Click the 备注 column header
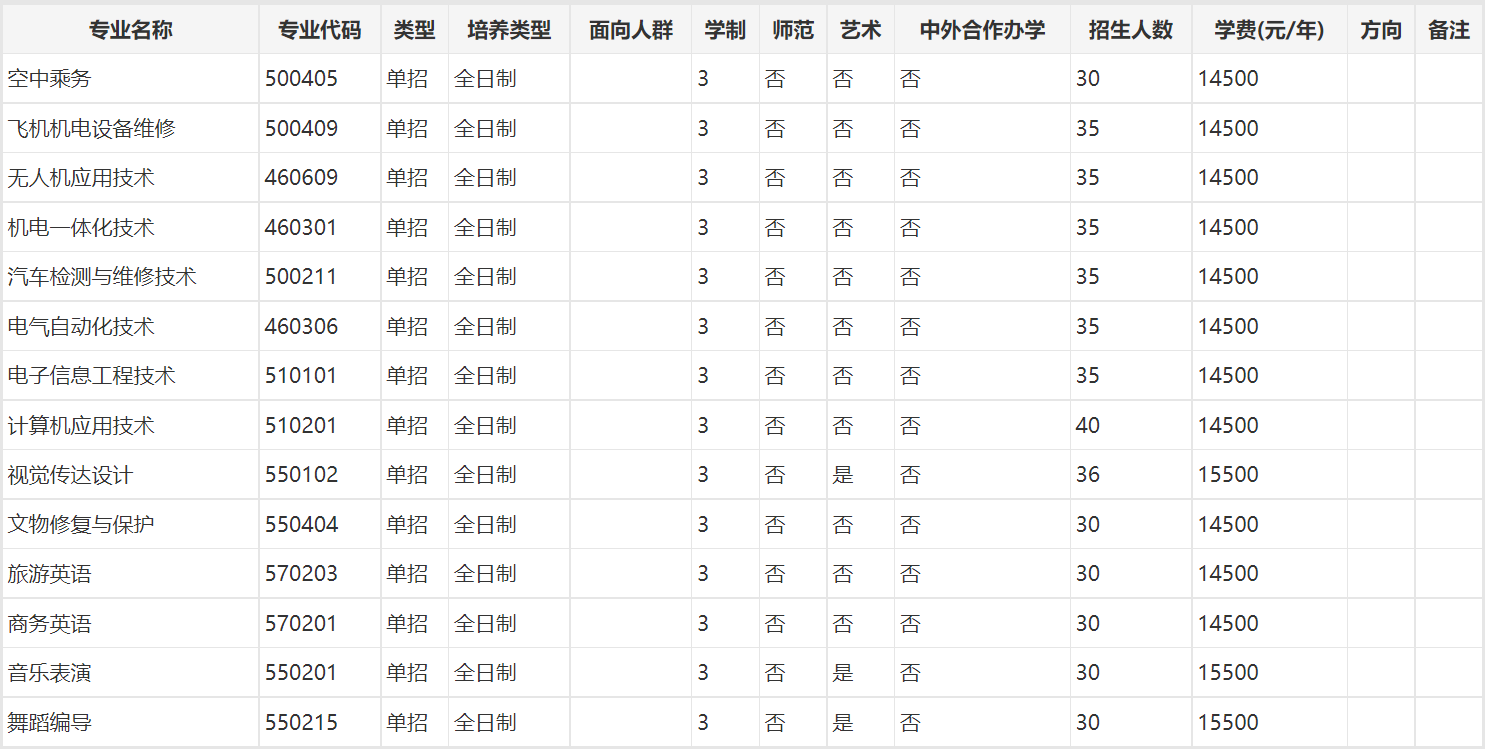1486x750 pixels. coord(1448,30)
